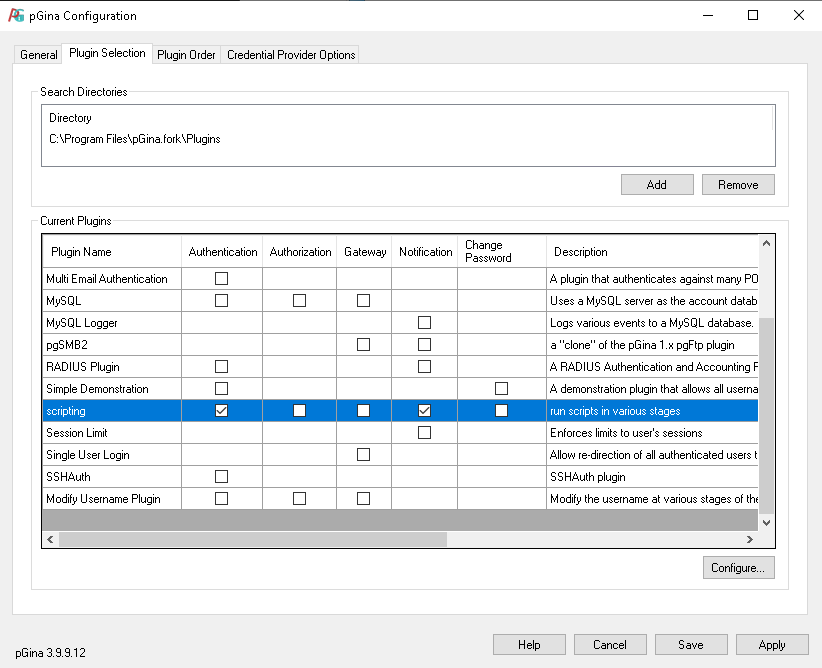Tick Change Password for Simple Demonstration

(x=501, y=389)
